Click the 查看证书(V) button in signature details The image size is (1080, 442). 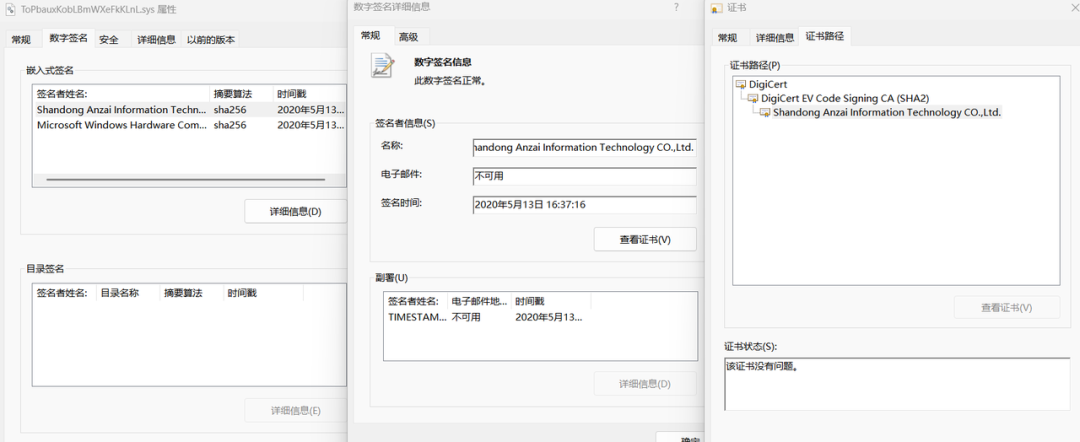[x=645, y=240]
